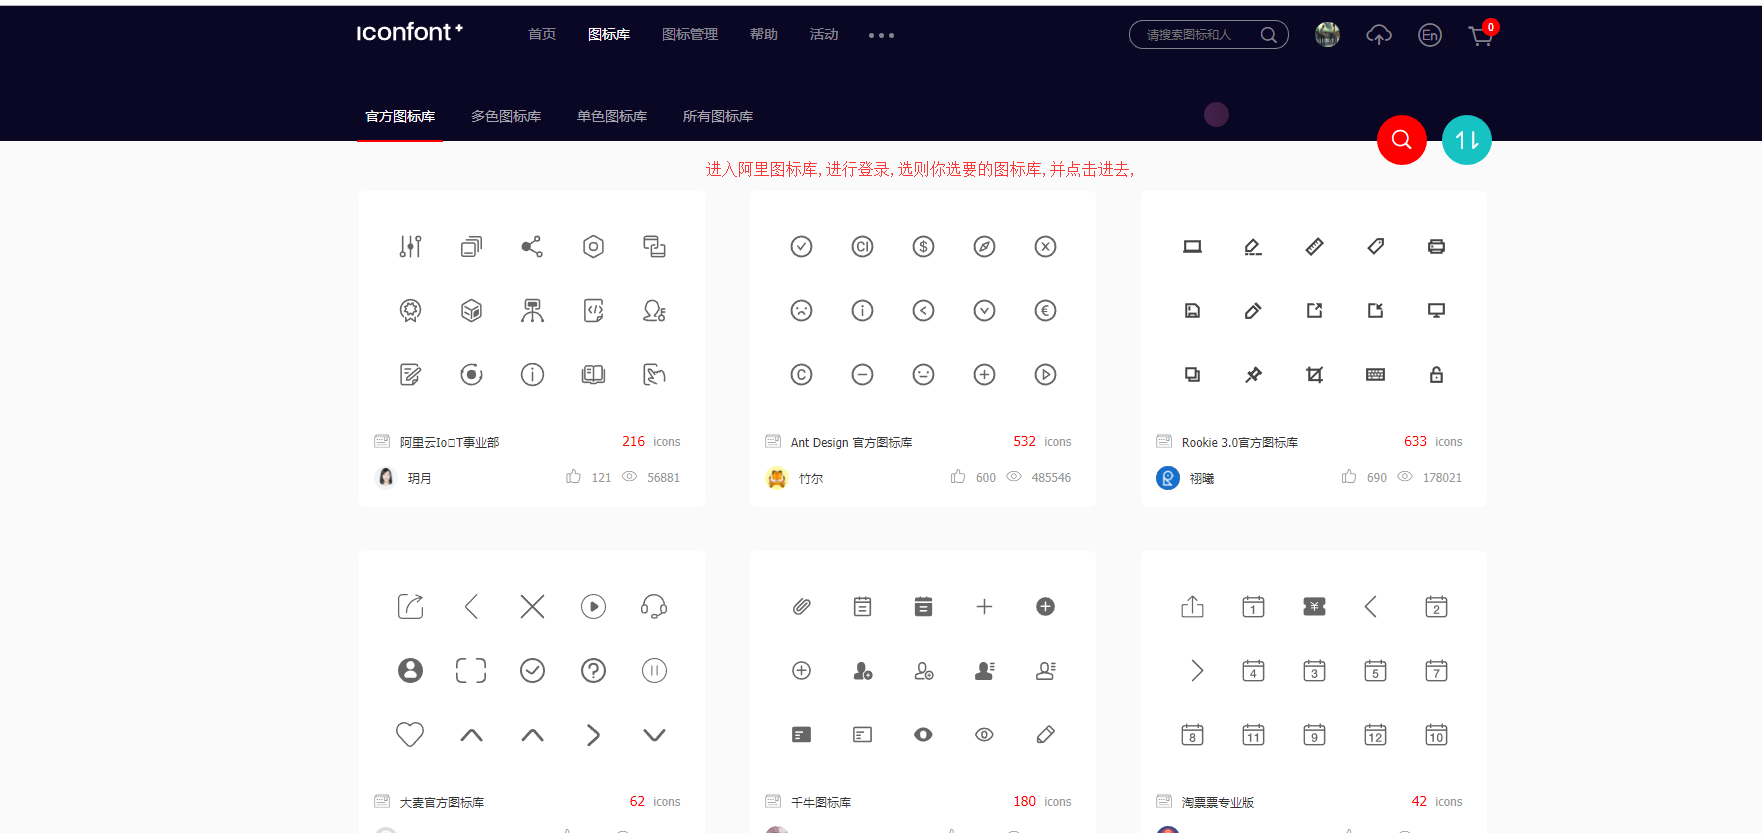Screen dimensions: 1762x833
Task: Like the 阿里云IoT library thumbs-up
Action: tap(573, 477)
